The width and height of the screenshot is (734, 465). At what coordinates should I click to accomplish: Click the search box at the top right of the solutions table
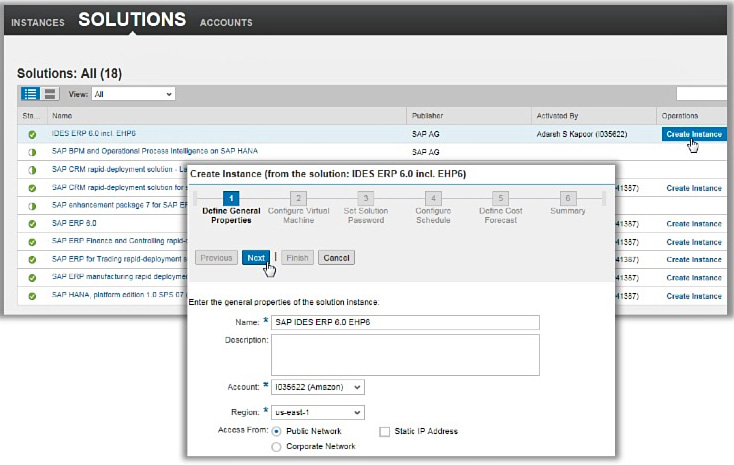point(701,94)
